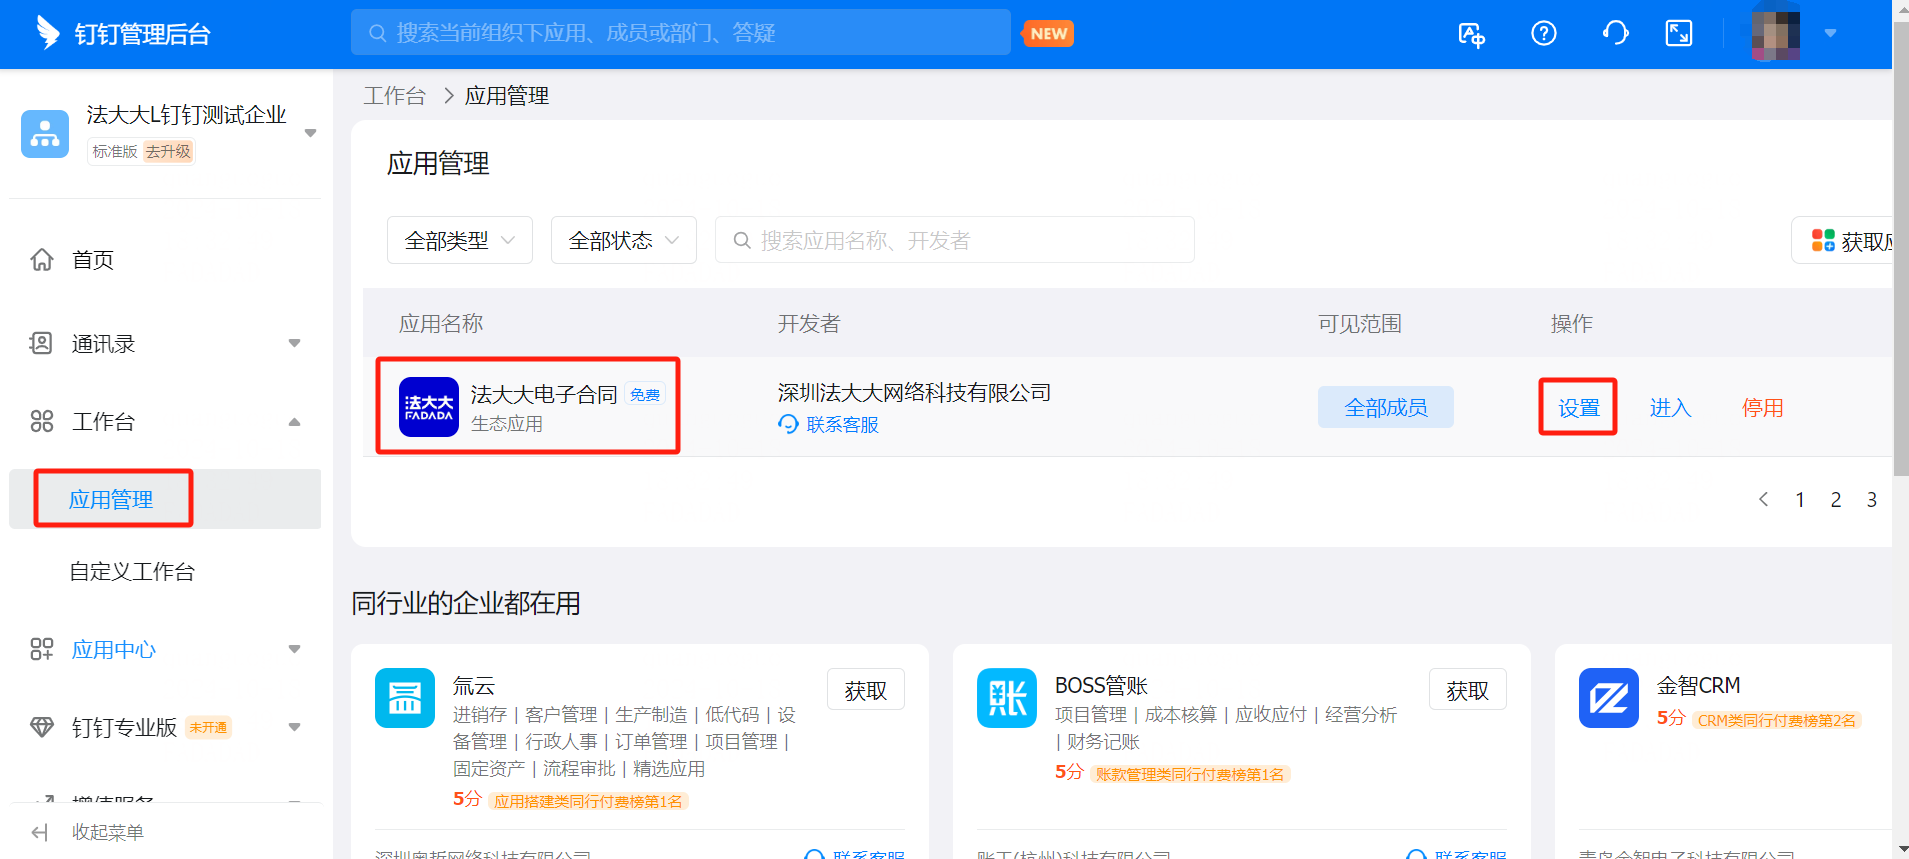The image size is (1909, 859).
Task: Select page 3 in pagination
Action: pos(1872,499)
